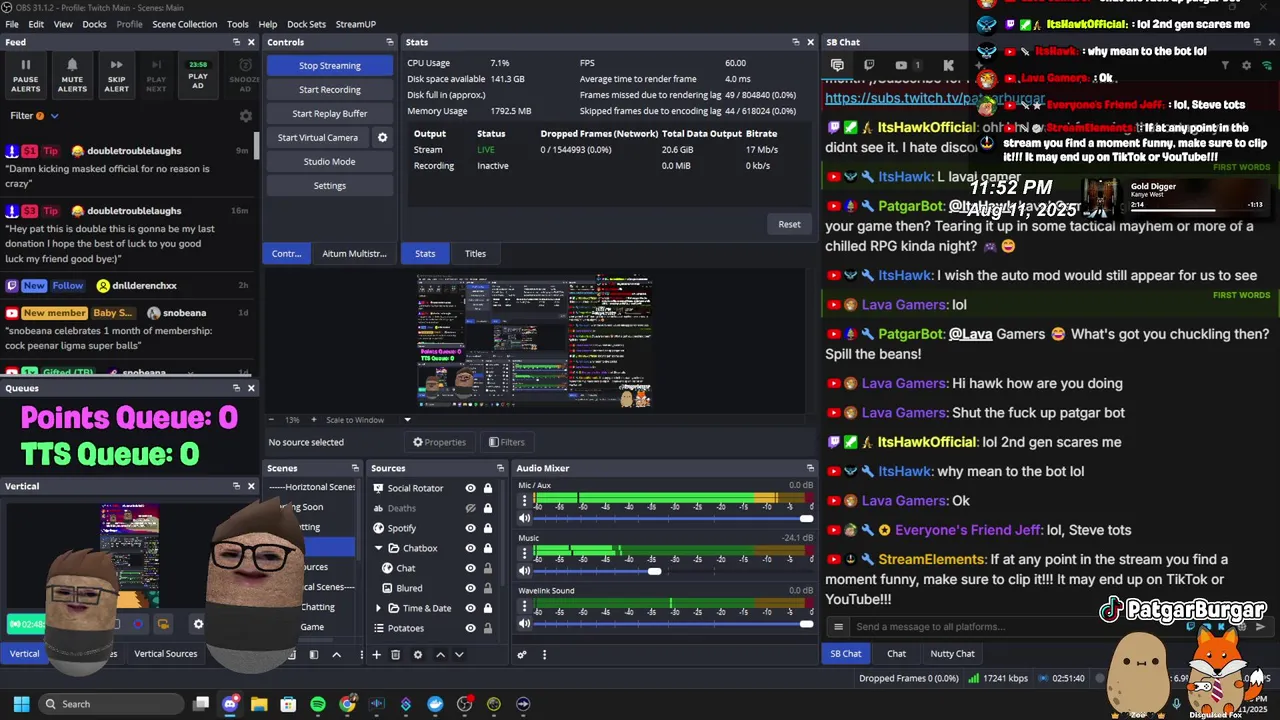Undock the Controls panel

pos(389,42)
